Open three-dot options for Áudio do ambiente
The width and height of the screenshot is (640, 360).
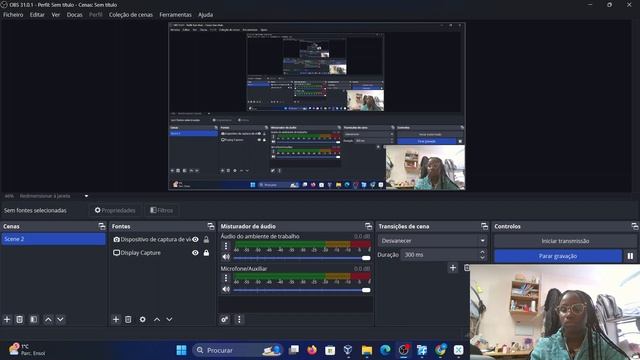click(226, 246)
